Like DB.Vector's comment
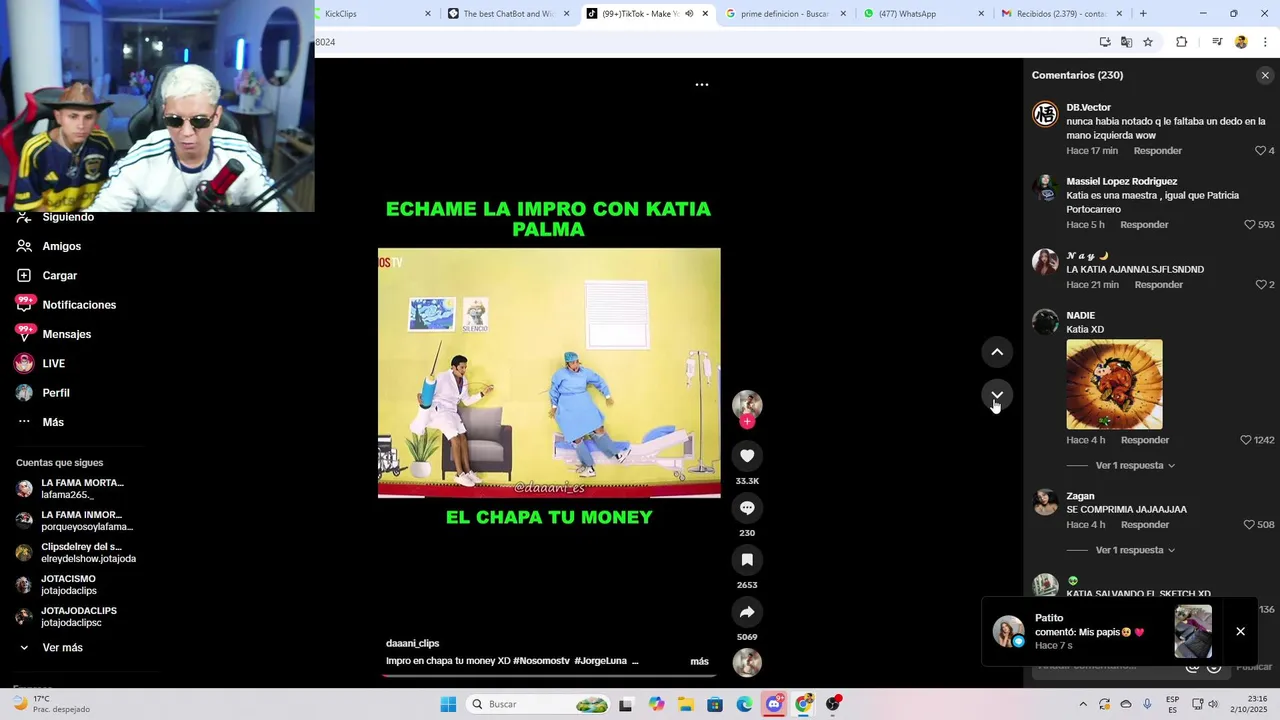This screenshot has width=1280, height=720. click(x=1260, y=151)
